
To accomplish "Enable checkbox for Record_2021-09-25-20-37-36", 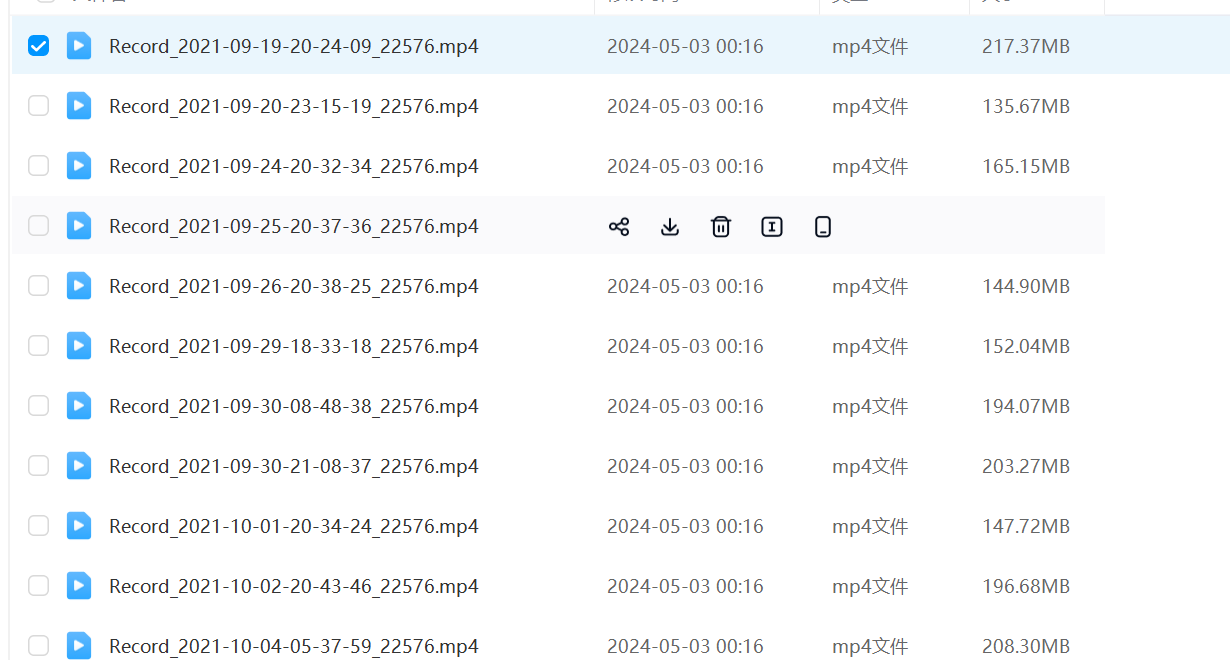I will (x=38, y=226).
